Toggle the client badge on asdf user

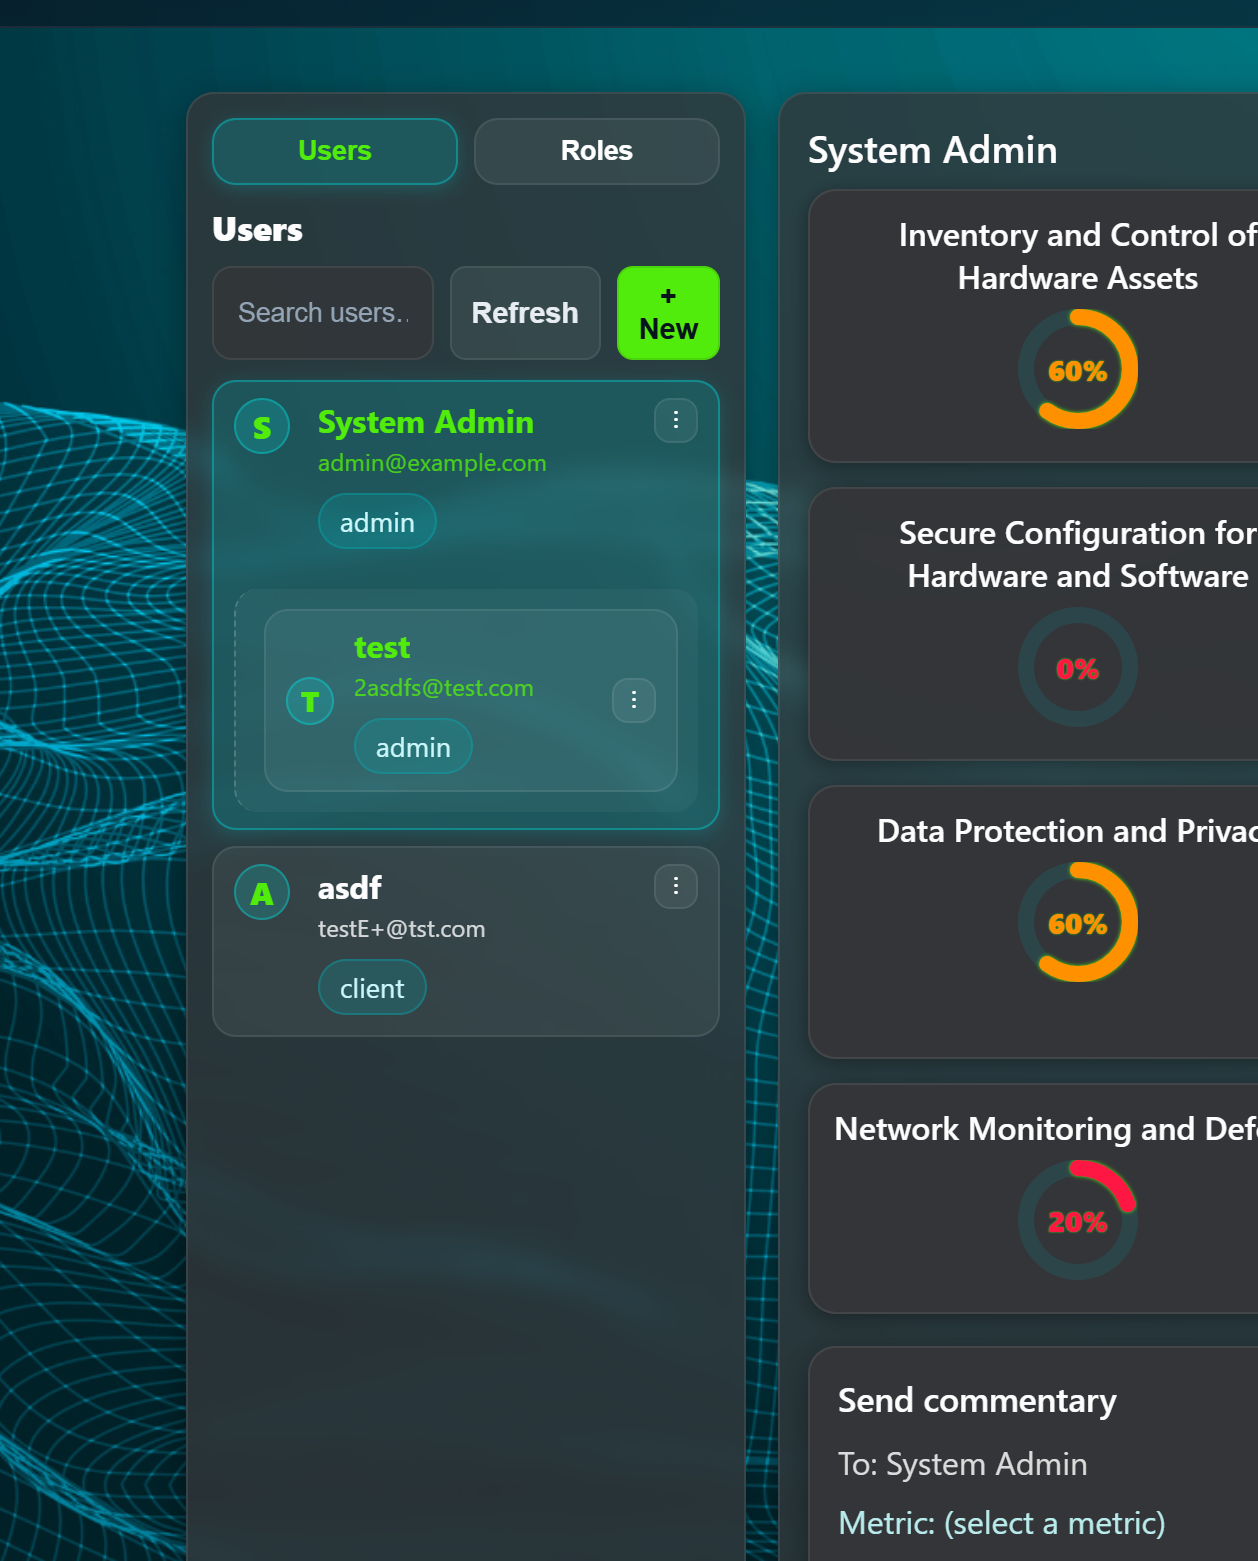pos(372,987)
